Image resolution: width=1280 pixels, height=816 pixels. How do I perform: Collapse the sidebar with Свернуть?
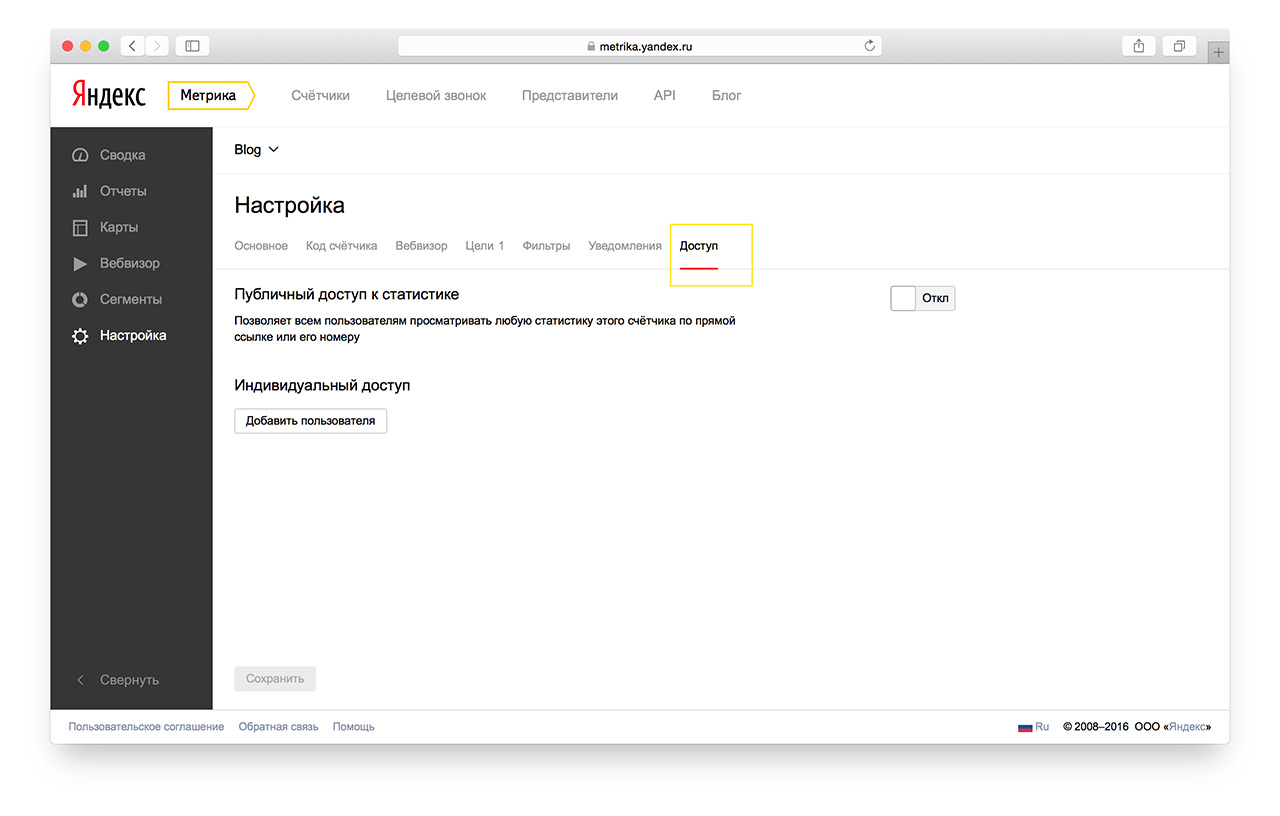point(118,680)
